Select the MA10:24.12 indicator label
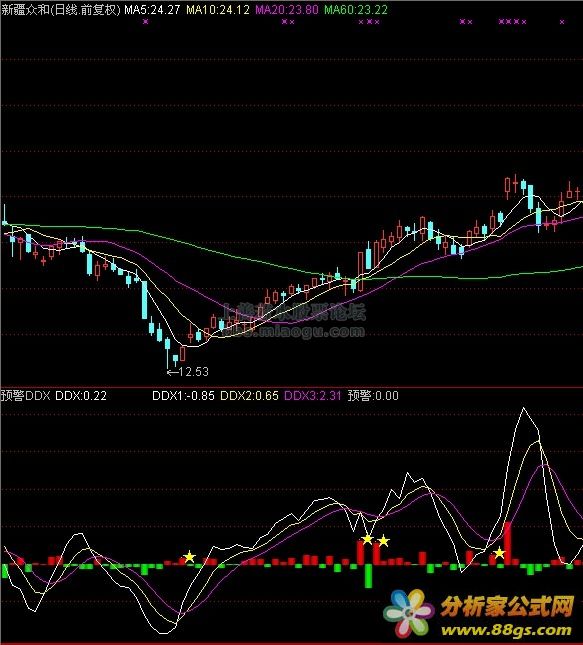 [218, 9]
